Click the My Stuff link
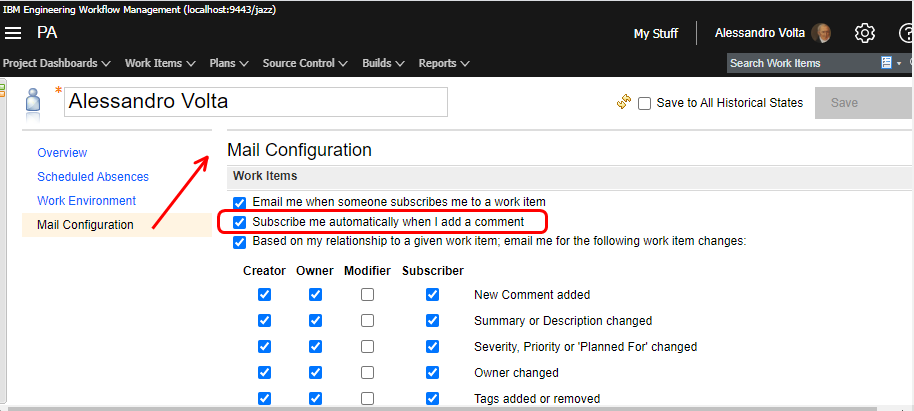914x411 pixels. point(655,33)
